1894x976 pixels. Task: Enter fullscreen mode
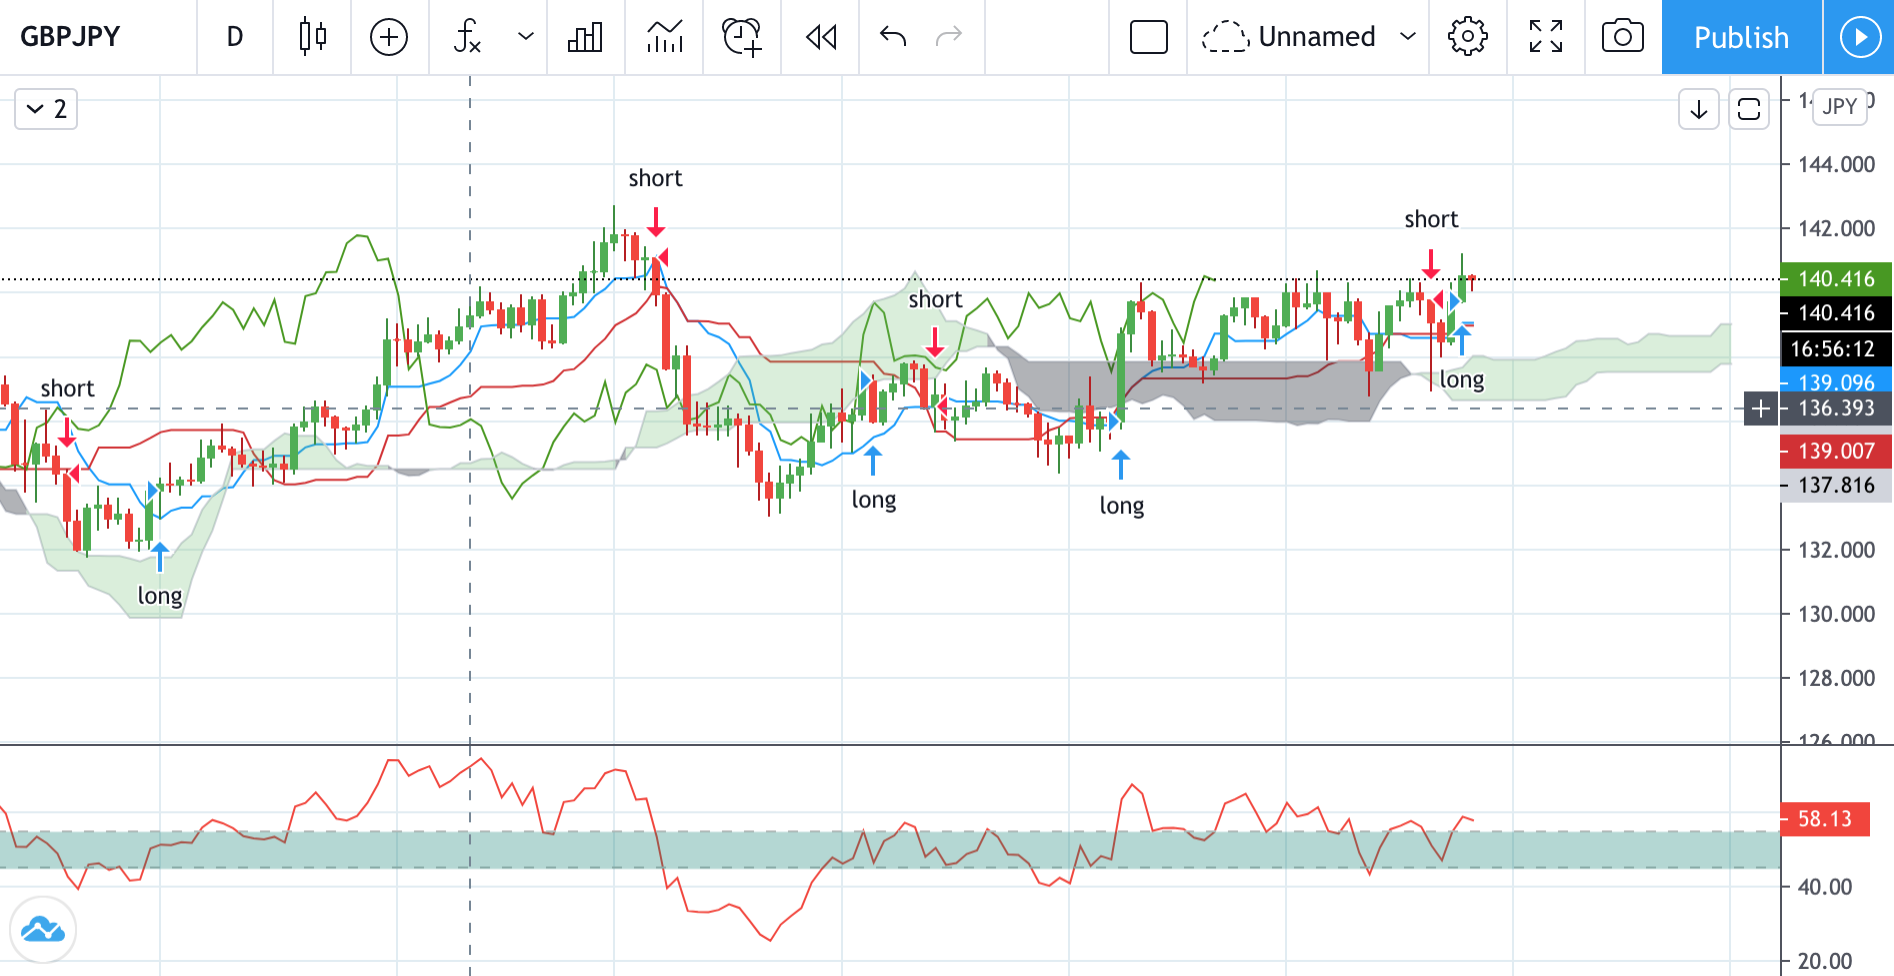pyautogui.click(x=1546, y=37)
